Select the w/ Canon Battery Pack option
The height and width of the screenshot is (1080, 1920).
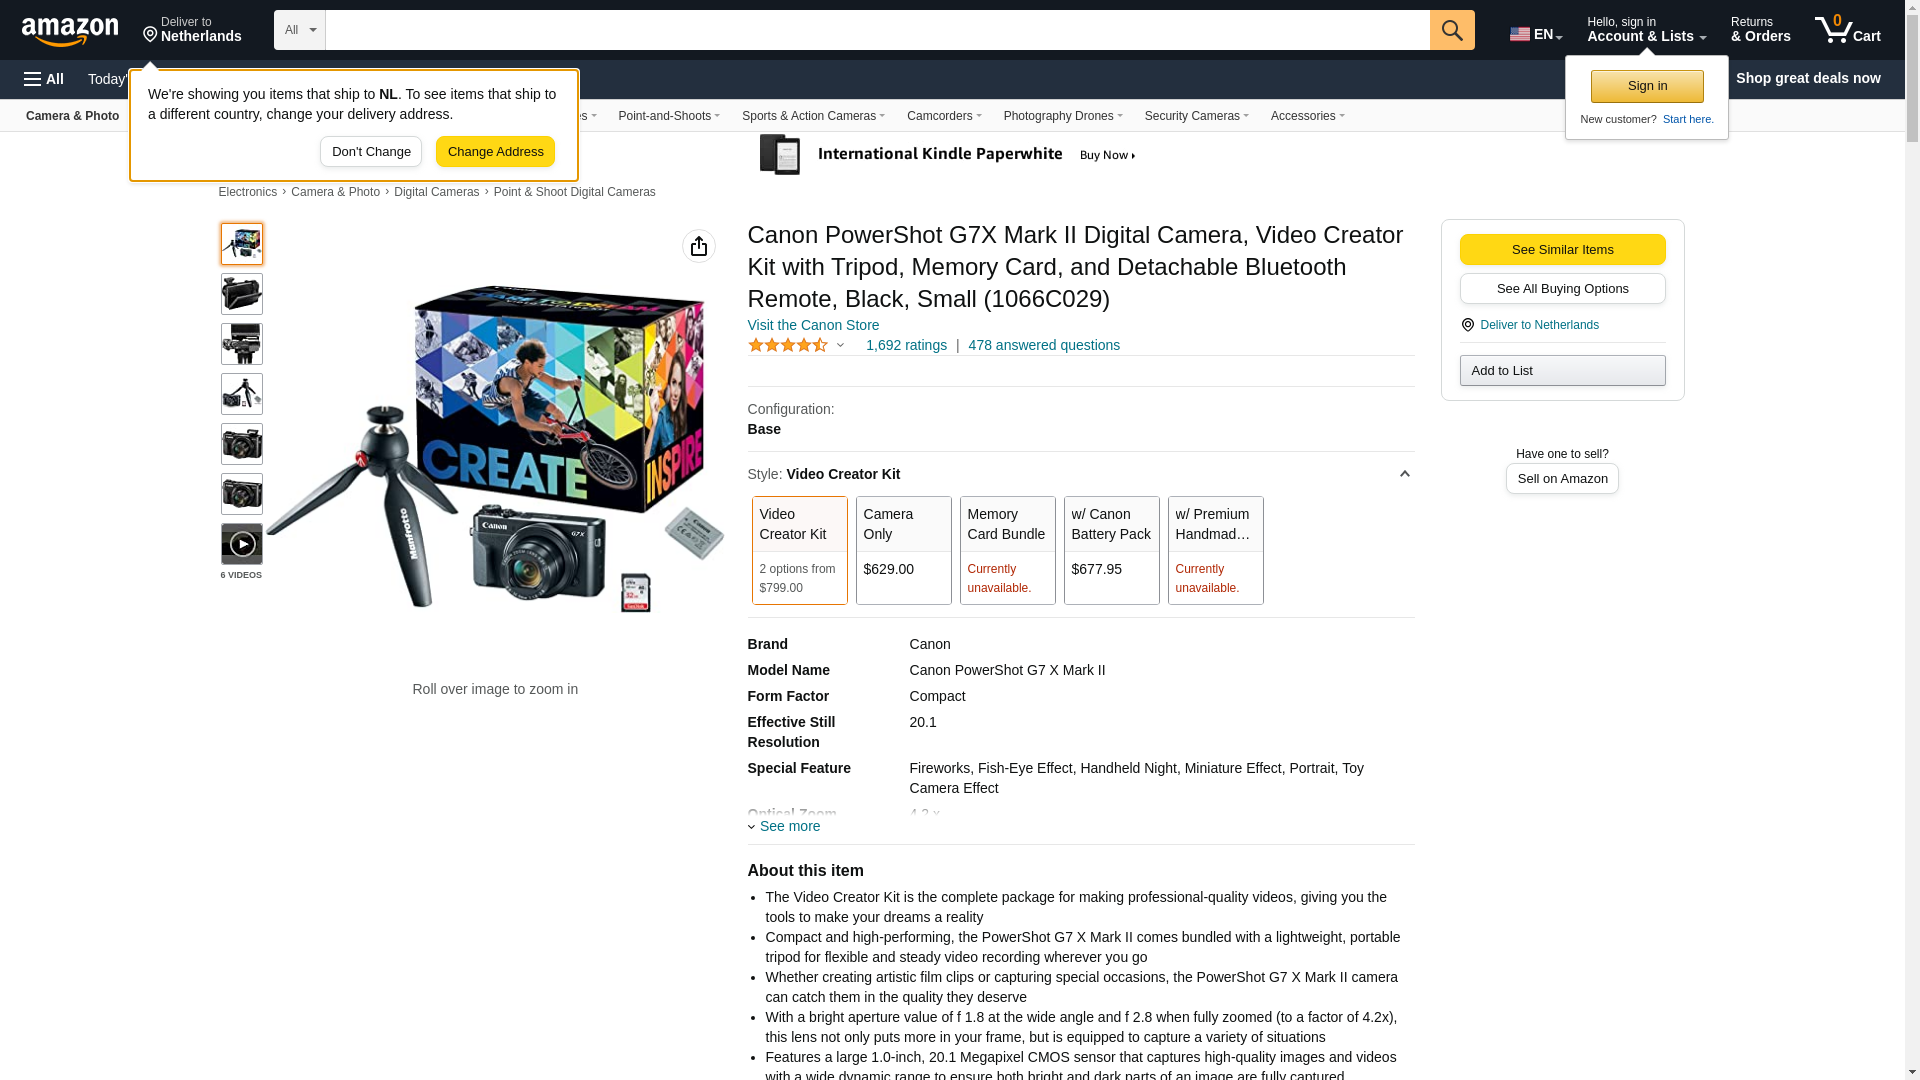click(x=1111, y=550)
